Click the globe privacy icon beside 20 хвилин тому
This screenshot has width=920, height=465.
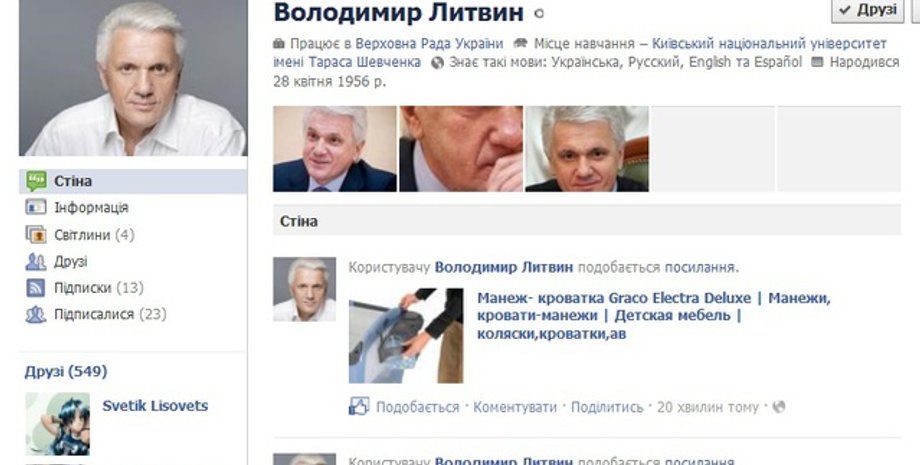pos(779,406)
